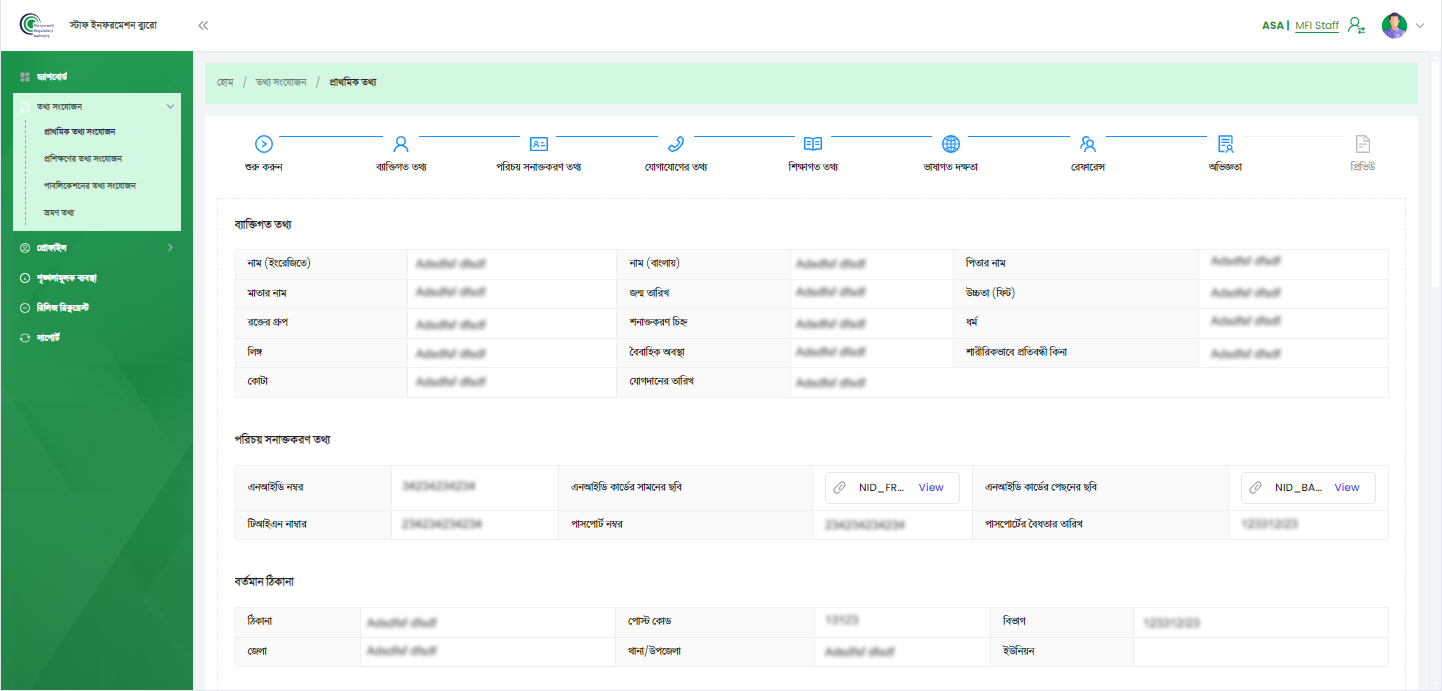Screen dimensions: 1442x691
Task: Select the ব্যক্তিগত তথ্য step label
Action: click(401, 167)
